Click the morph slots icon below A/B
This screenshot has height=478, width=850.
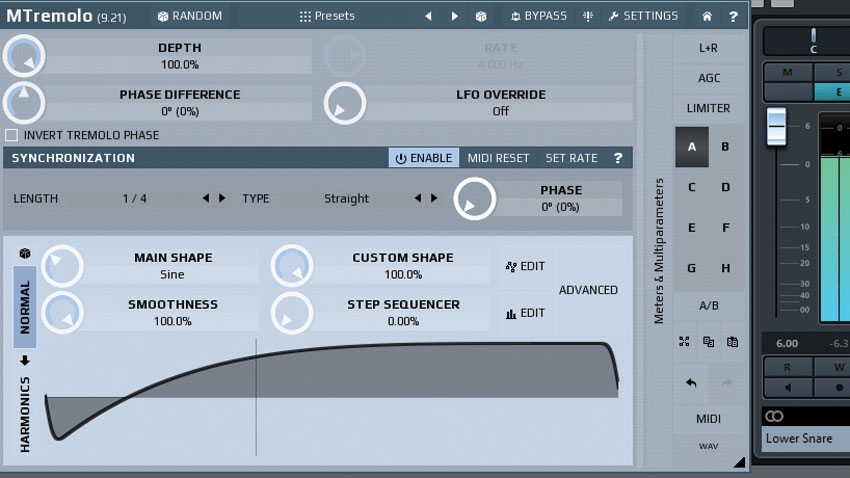coord(684,341)
